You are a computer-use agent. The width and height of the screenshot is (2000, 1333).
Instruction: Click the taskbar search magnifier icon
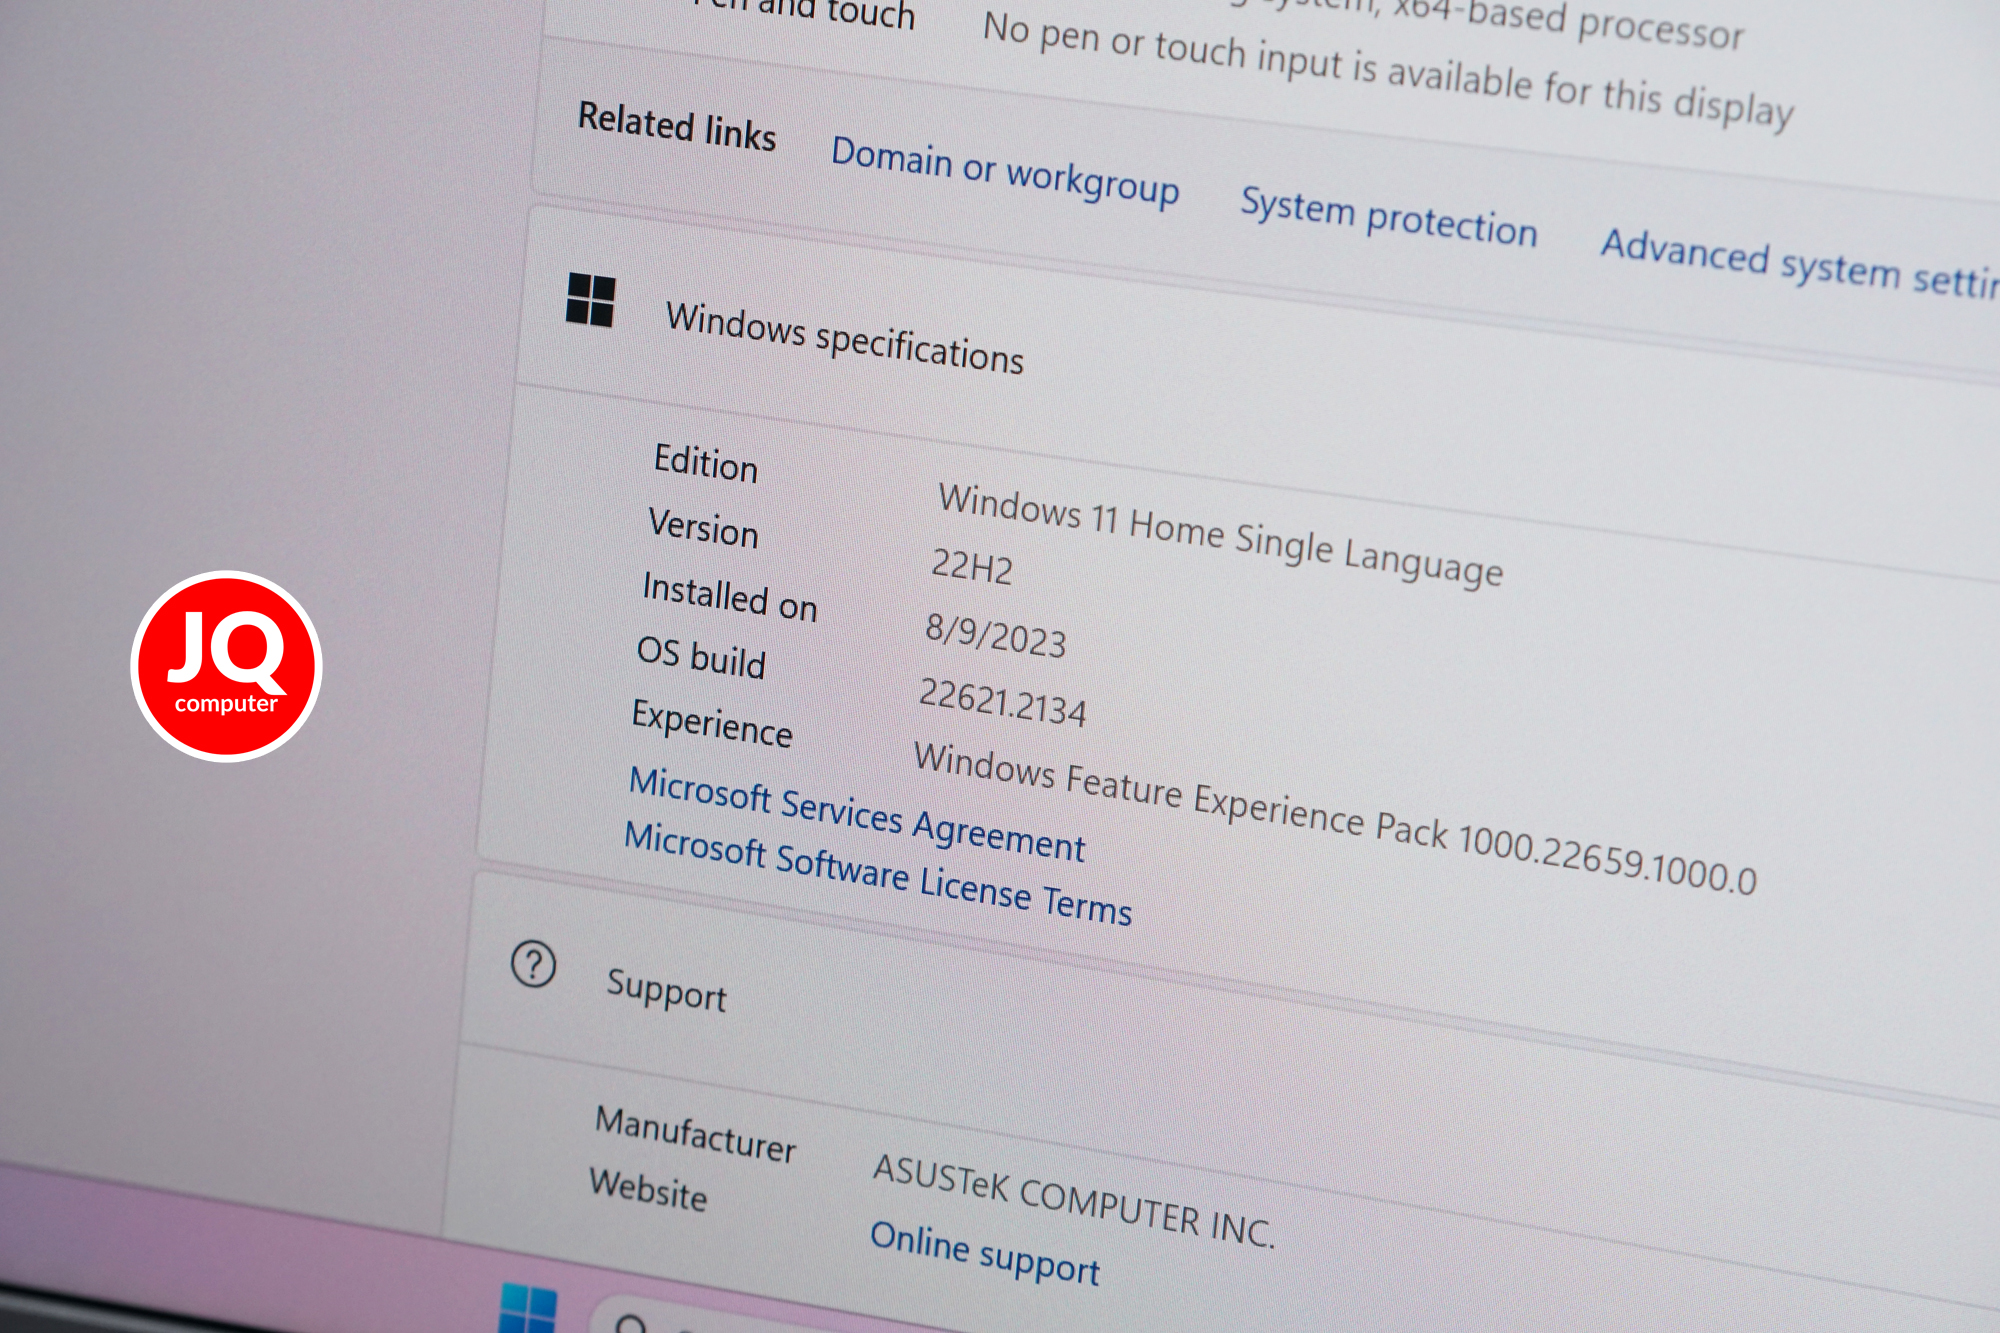pyautogui.click(x=632, y=1324)
